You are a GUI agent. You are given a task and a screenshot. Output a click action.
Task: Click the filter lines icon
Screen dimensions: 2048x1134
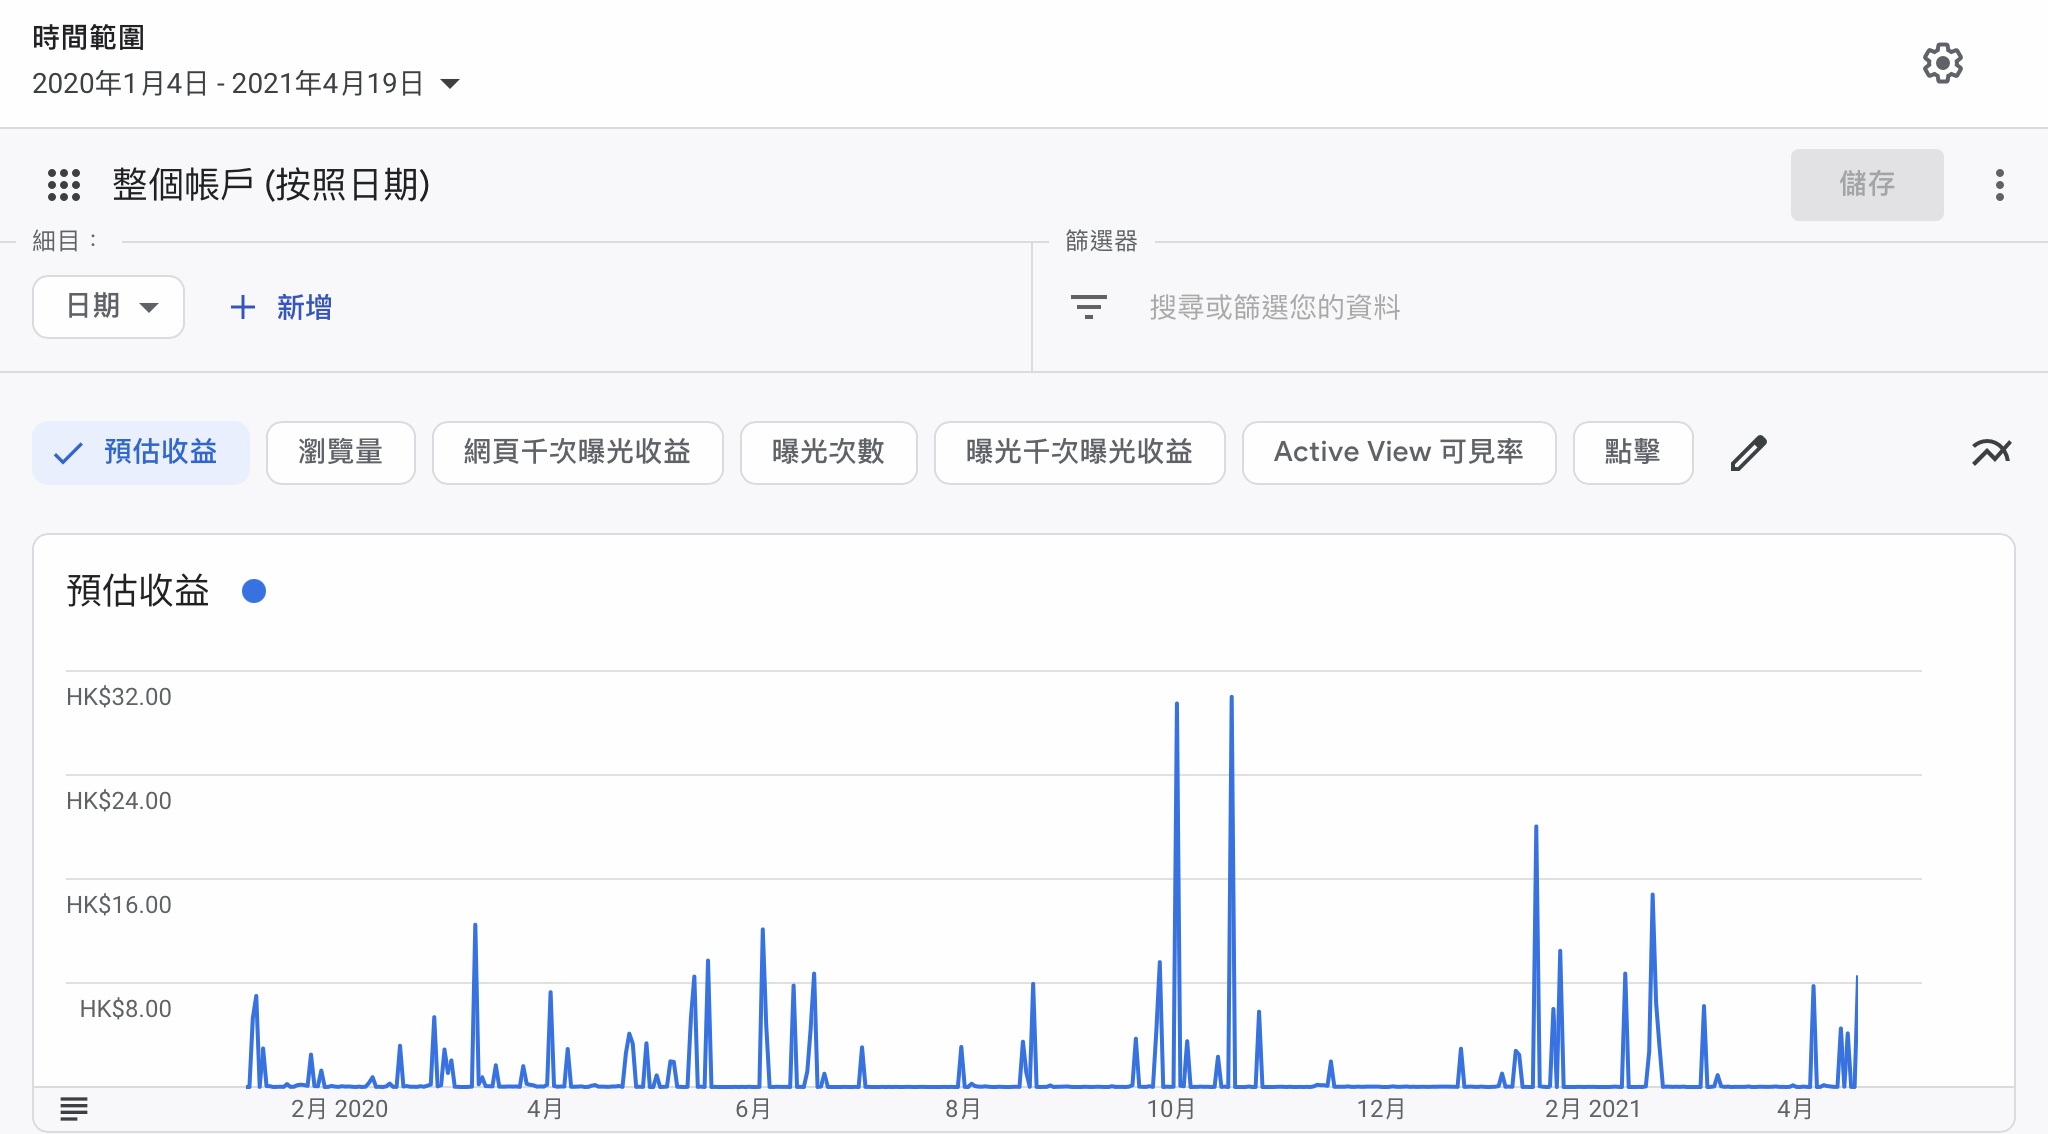tap(1088, 307)
